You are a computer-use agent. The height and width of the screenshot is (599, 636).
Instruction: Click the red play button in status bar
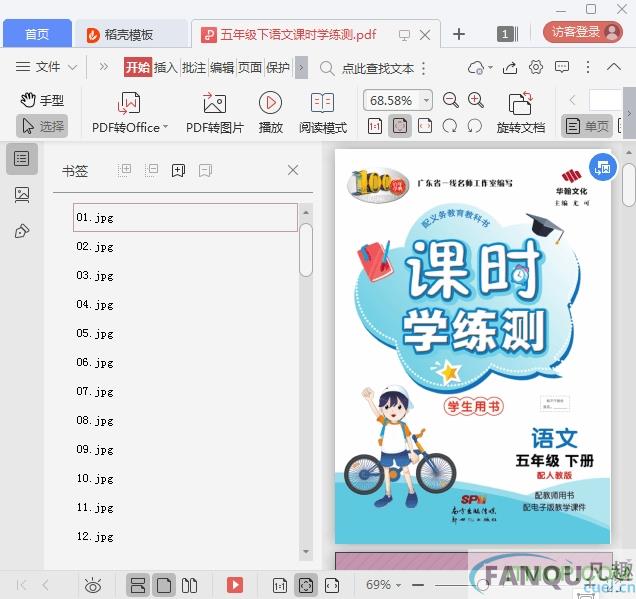(235, 585)
